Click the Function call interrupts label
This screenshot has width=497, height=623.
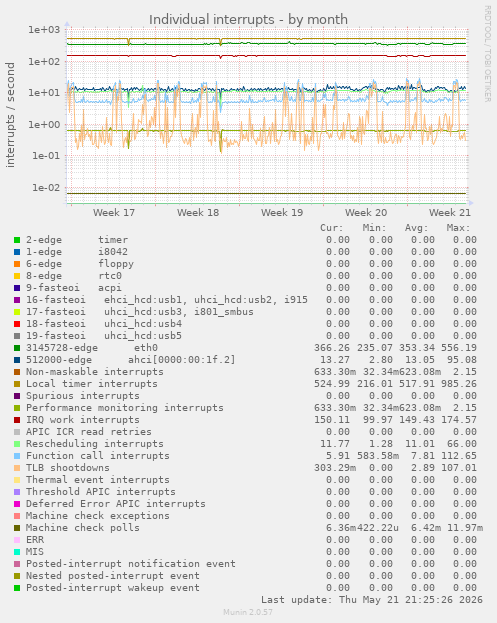coord(98,456)
